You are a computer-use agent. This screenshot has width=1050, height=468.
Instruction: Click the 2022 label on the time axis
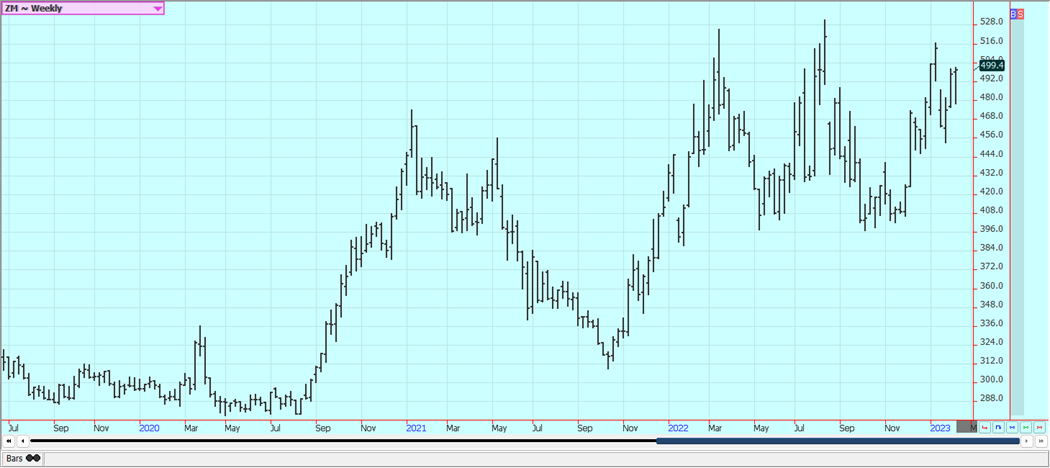tap(678, 427)
